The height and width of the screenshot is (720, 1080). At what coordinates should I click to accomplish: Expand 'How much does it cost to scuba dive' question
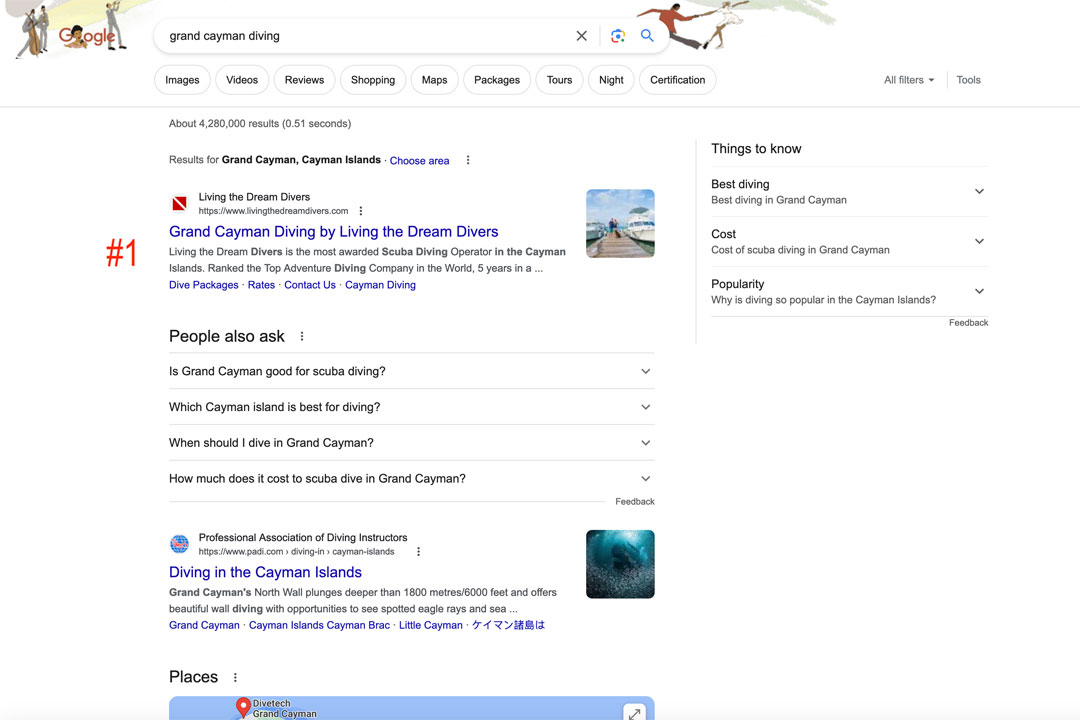tap(411, 478)
